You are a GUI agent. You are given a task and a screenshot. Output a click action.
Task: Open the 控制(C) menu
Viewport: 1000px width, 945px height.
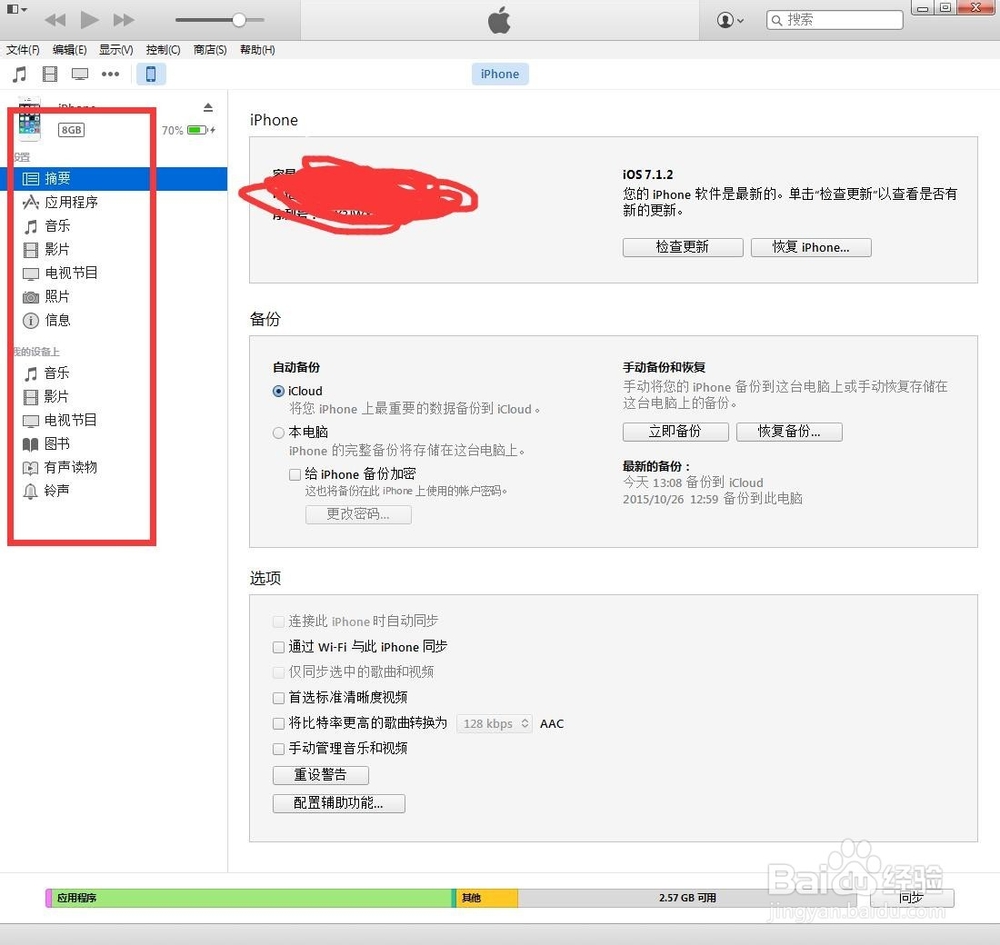[x=163, y=50]
